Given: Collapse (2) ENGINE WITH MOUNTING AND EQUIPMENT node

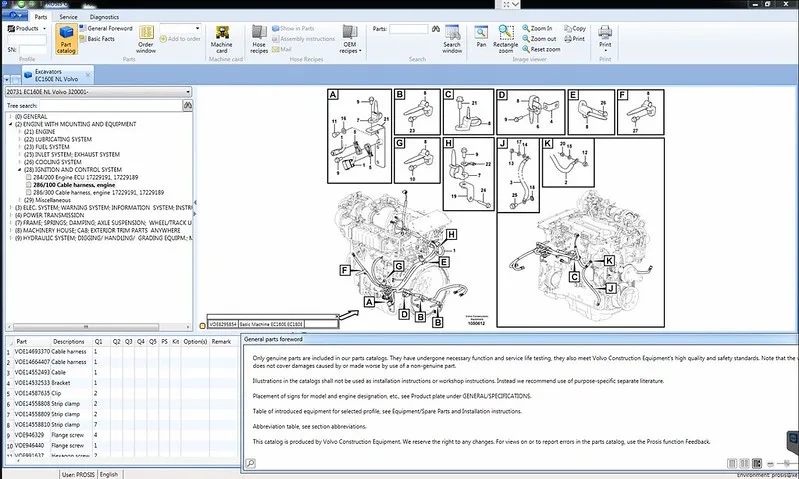Looking at the screenshot, I should point(10,124).
